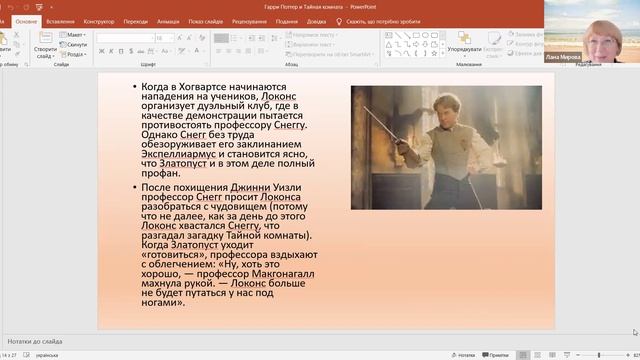Toggle text shadow (S) formatting
This screenshot has height=360, width=640.
(x=131, y=51)
